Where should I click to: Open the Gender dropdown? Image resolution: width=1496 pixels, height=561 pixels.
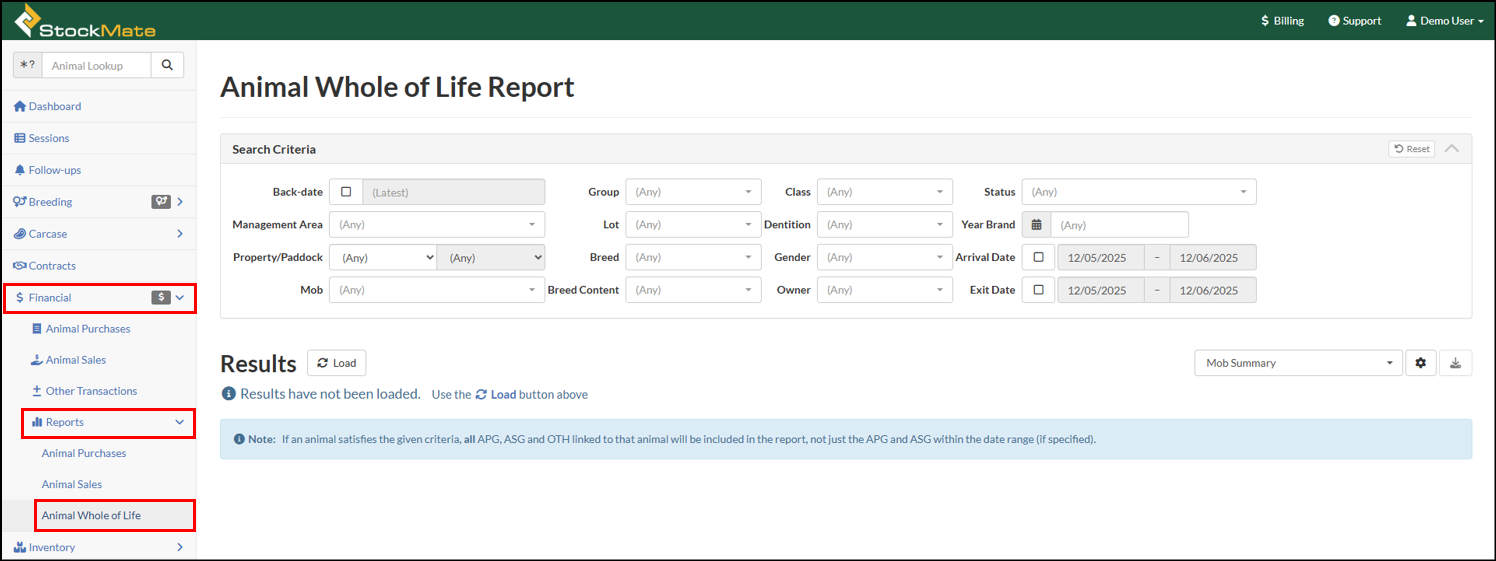tap(885, 257)
